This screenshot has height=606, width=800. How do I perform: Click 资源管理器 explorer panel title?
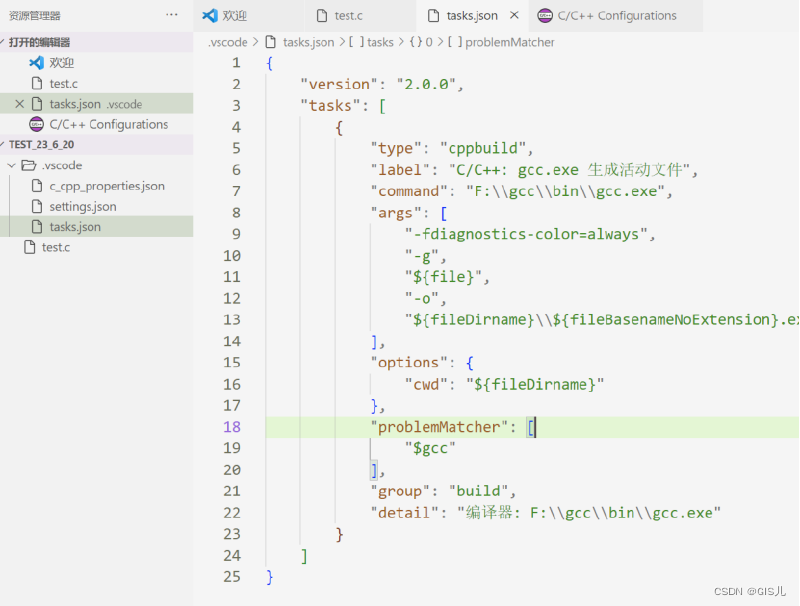[35, 16]
